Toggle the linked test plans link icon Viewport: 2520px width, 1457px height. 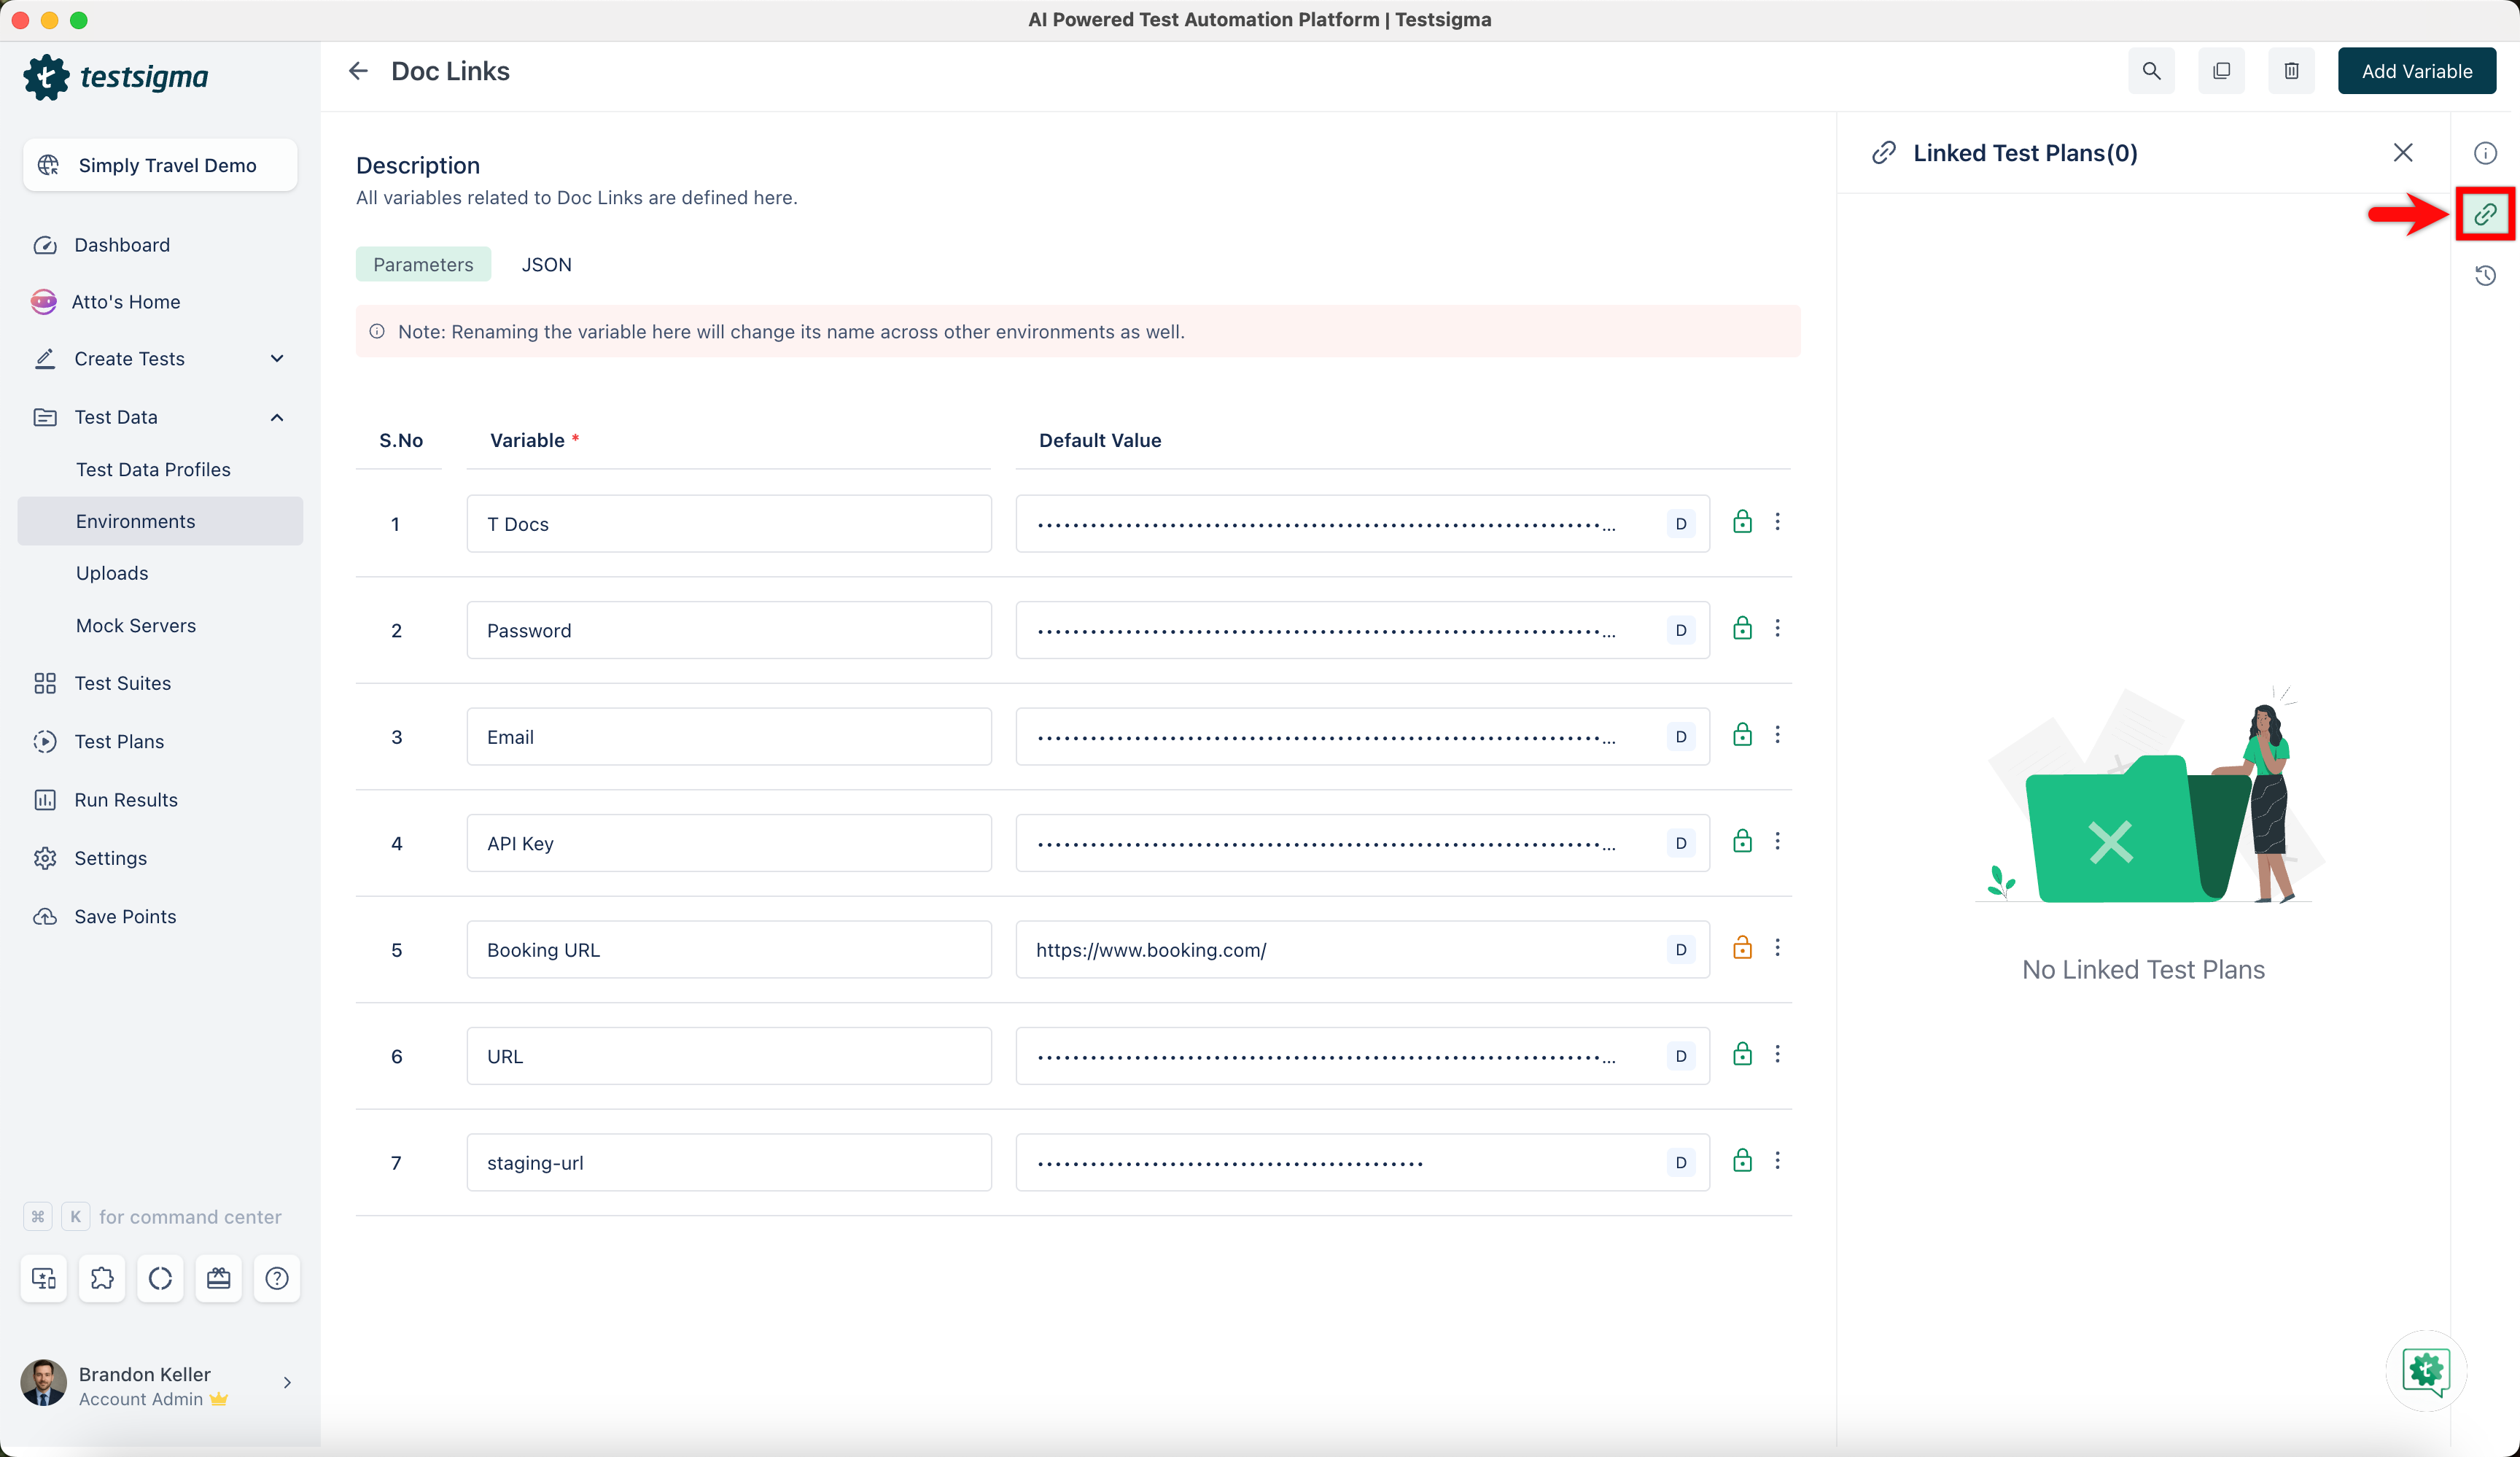pos(2485,214)
